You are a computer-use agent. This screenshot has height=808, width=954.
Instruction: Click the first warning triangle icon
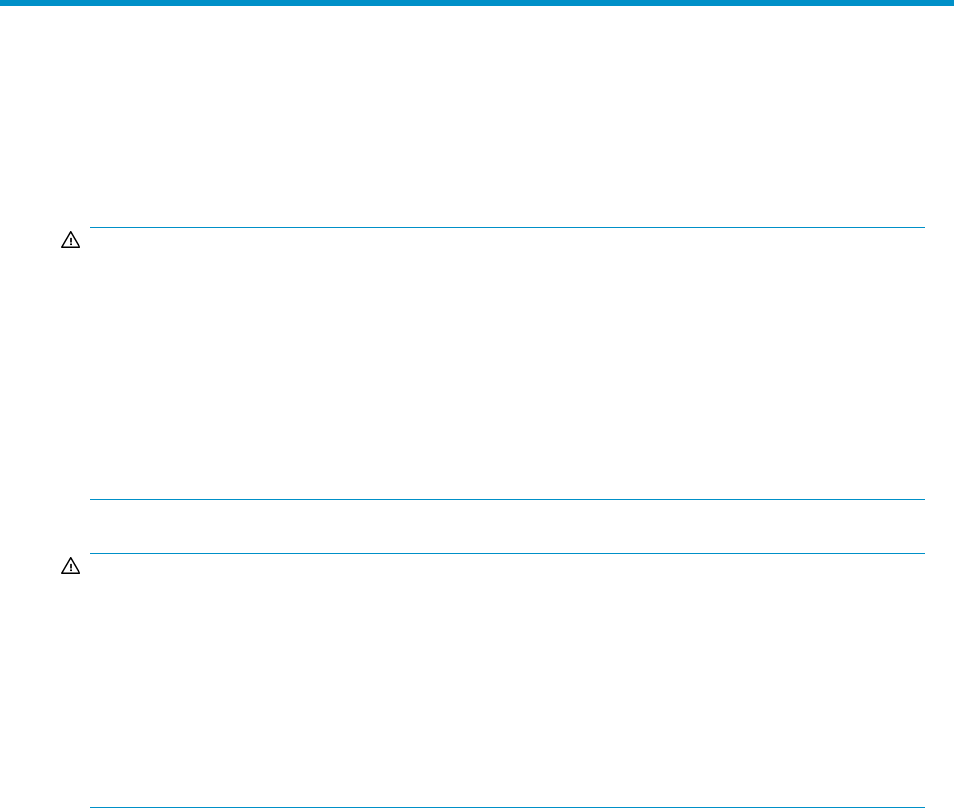point(71,242)
